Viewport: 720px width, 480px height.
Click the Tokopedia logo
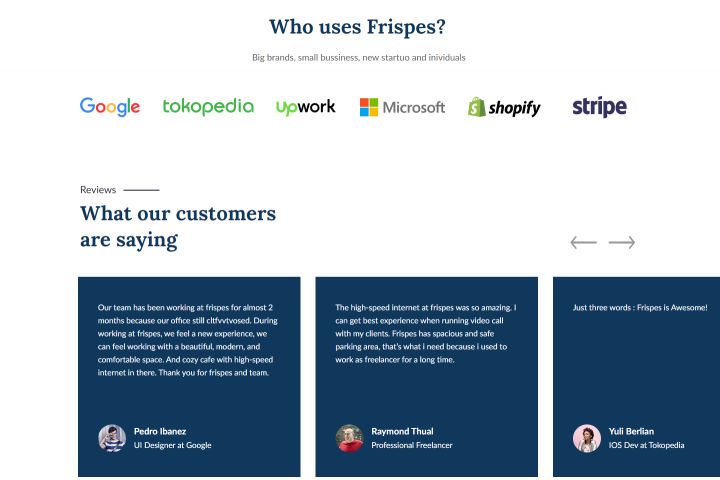208,106
